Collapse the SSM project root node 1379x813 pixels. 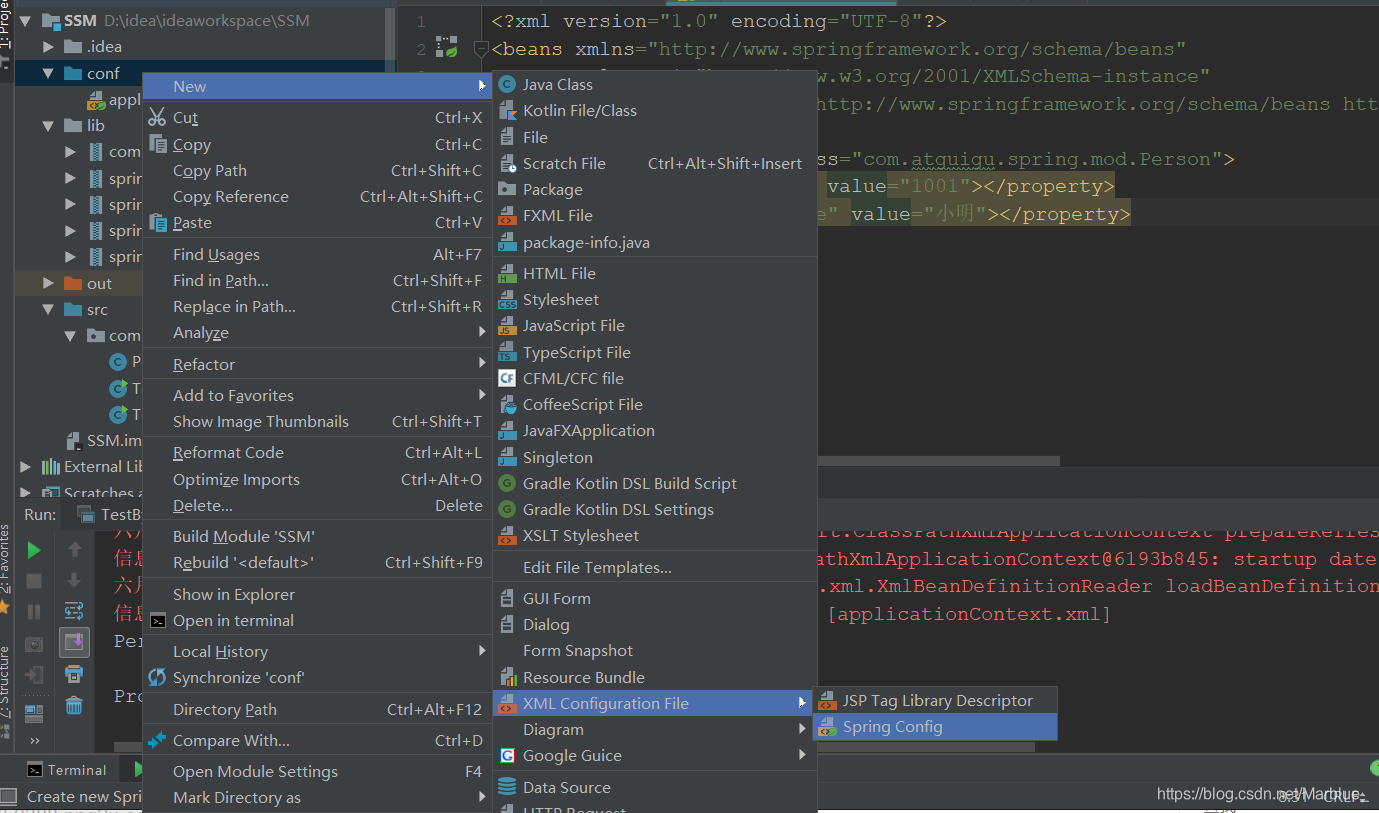[x=25, y=20]
